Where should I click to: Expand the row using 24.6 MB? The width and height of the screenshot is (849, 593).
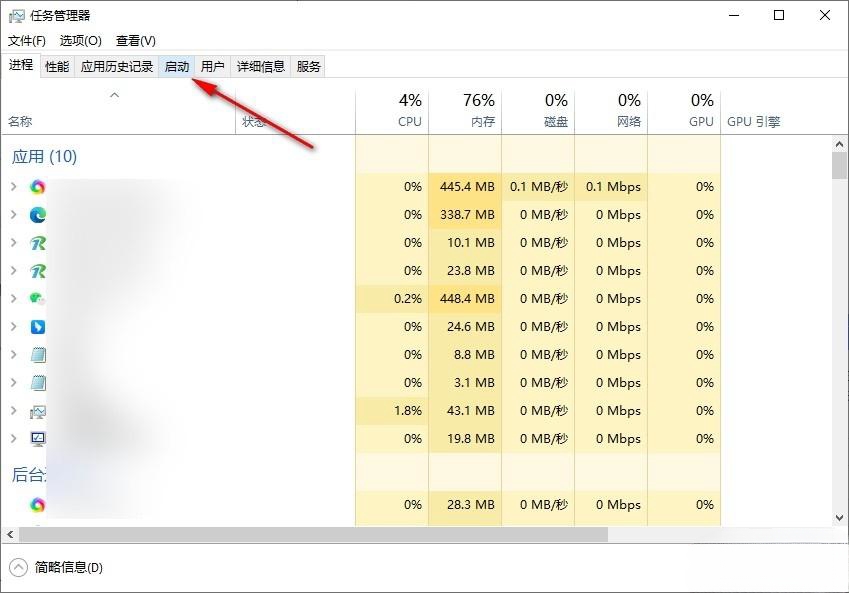tap(14, 327)
